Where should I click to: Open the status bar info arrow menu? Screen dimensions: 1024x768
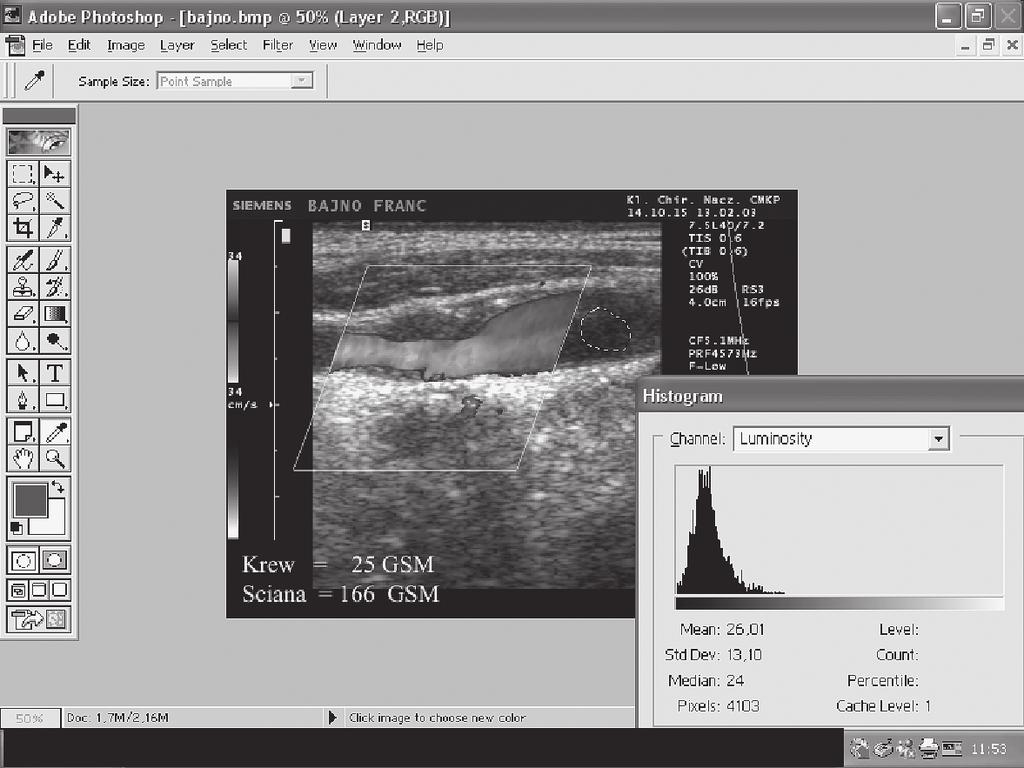[x=332, y=718]
